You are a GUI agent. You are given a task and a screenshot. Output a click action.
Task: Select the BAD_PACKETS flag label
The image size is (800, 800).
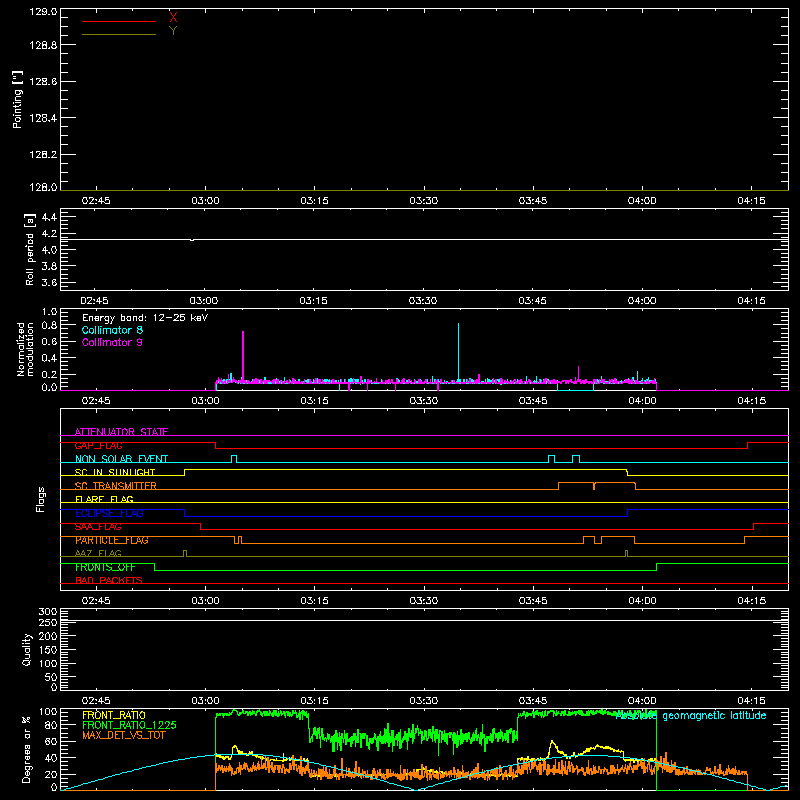109,580
